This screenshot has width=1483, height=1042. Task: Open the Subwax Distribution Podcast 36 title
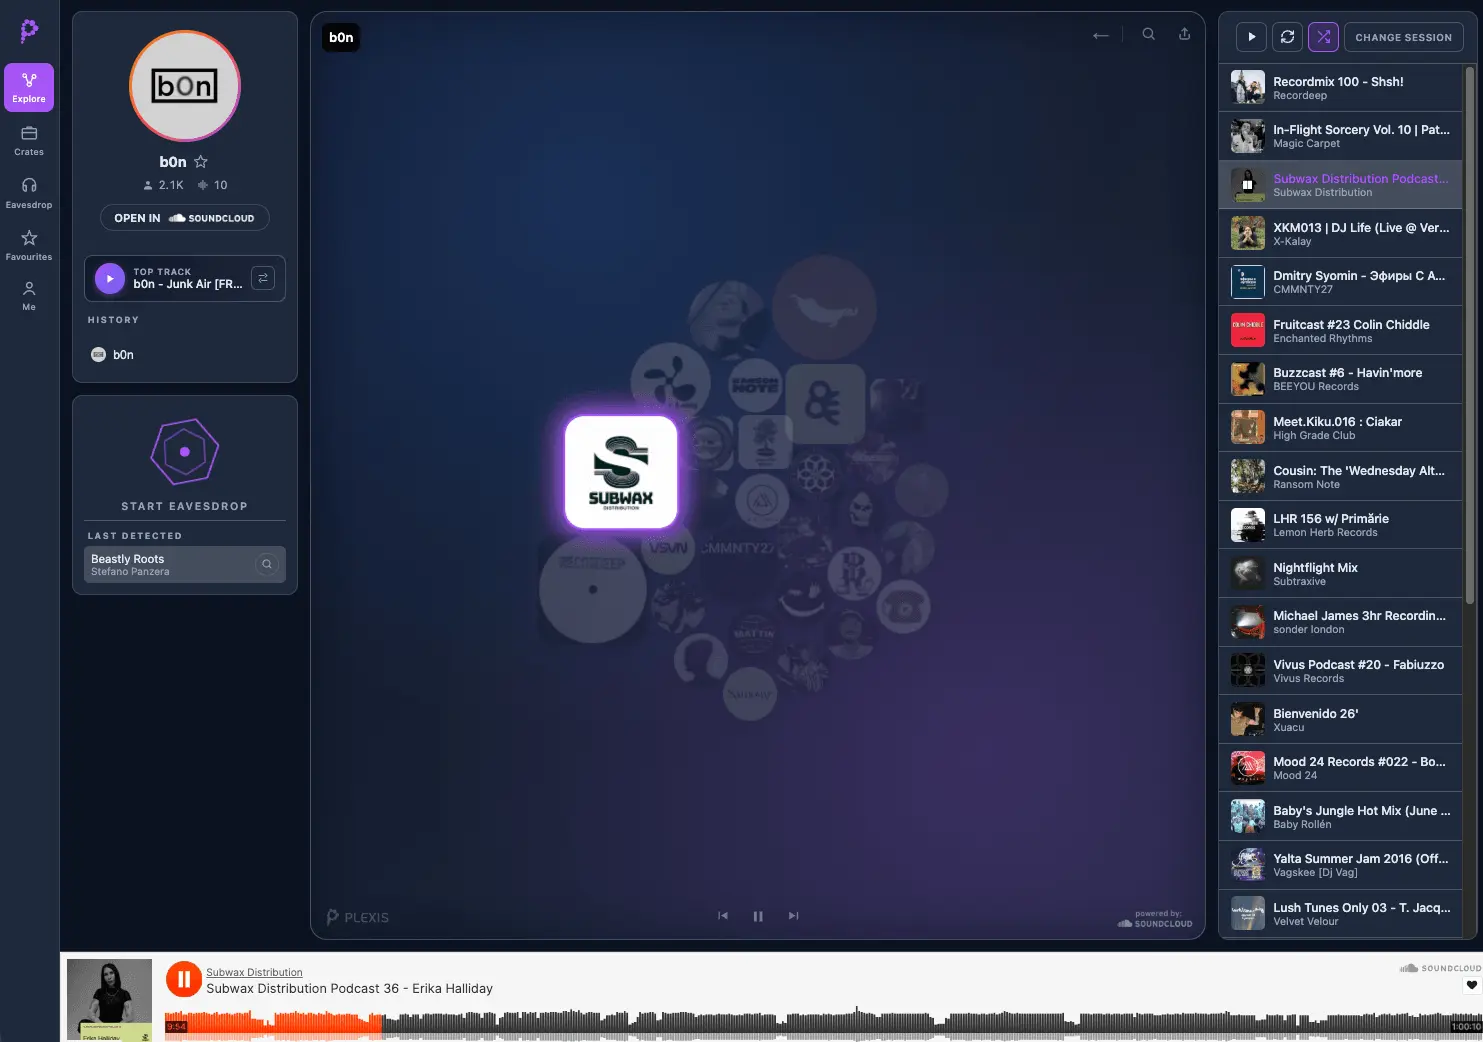(x=350, y=989)
